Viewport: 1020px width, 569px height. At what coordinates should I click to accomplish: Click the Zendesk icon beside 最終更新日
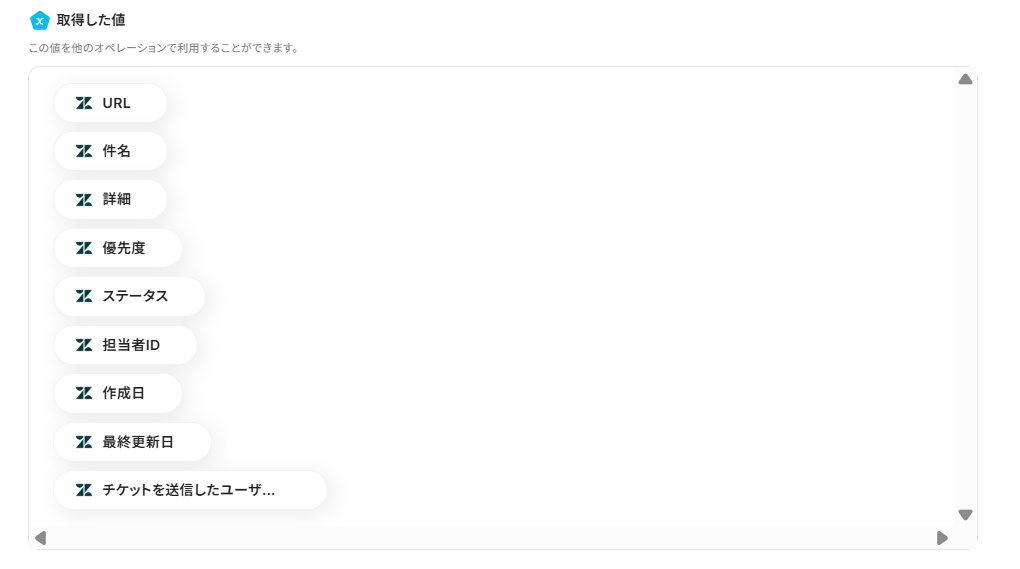click(84, 442)
